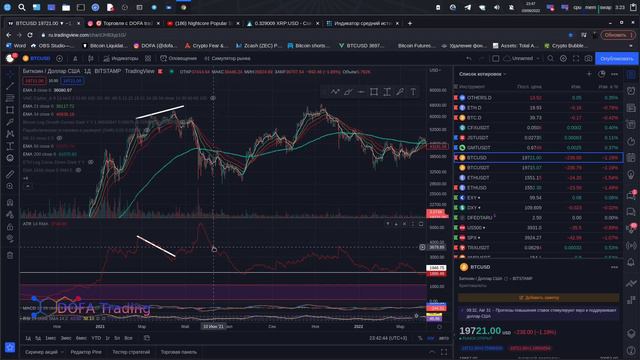Open the Alerts button in top toolbar
Image resolution: width=640 pixels, height=360 pixels.
point(178,59)
